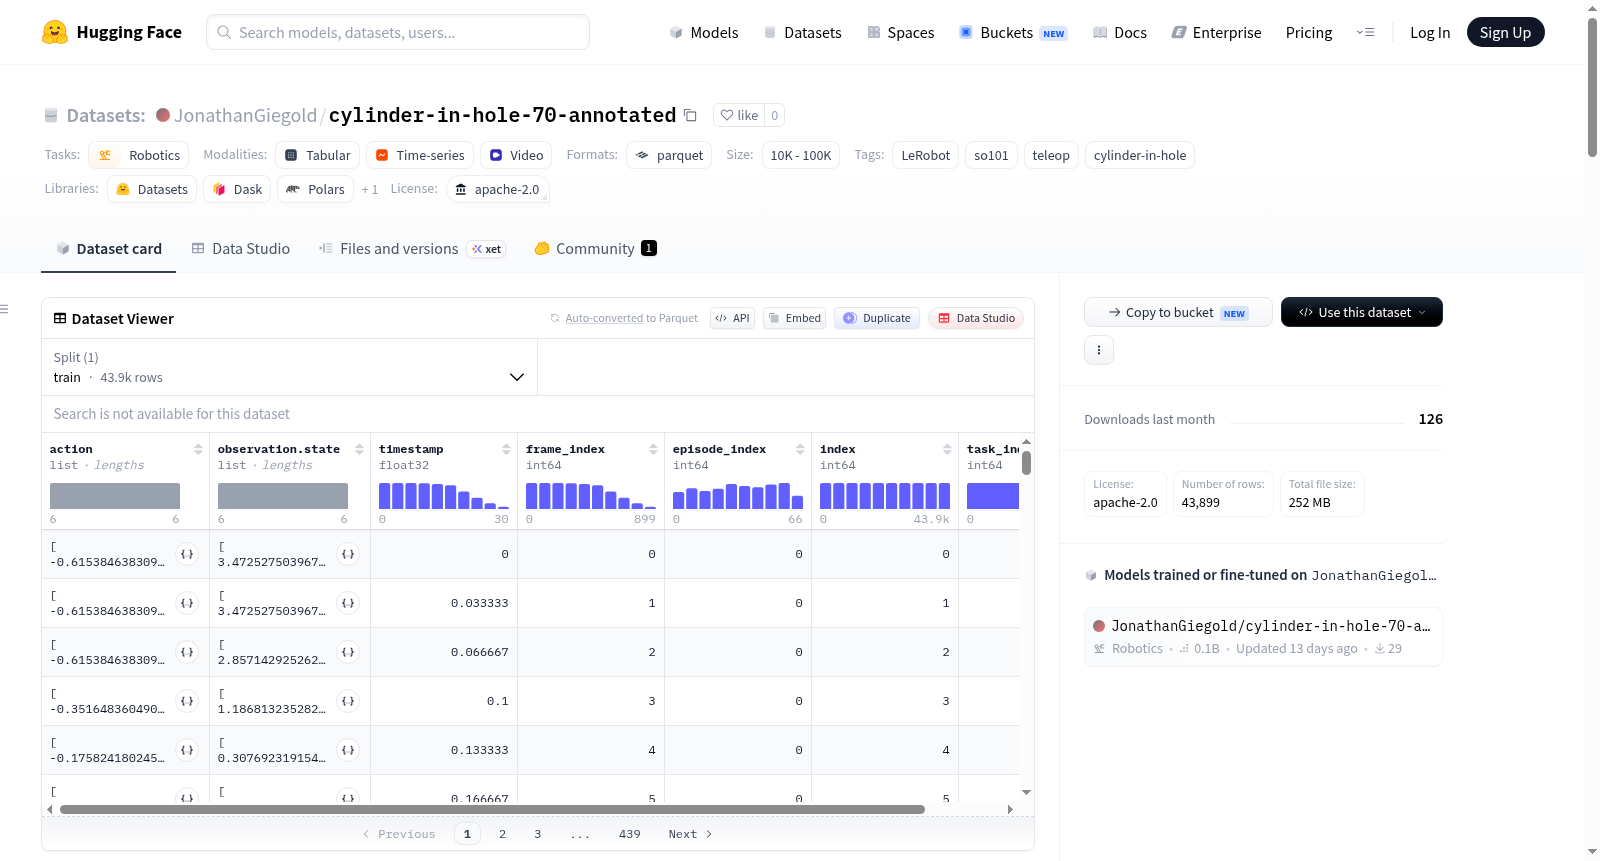Open the trained model card JonathanGiegold/cylinder-in-hole-70-a…

1263,636
